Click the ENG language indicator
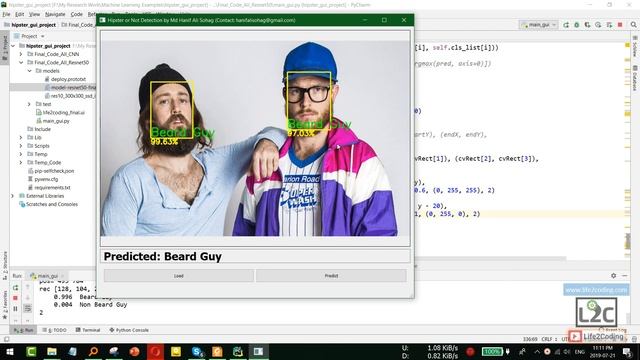The height and width of the screenshot is (360, 640). point(580,351)
